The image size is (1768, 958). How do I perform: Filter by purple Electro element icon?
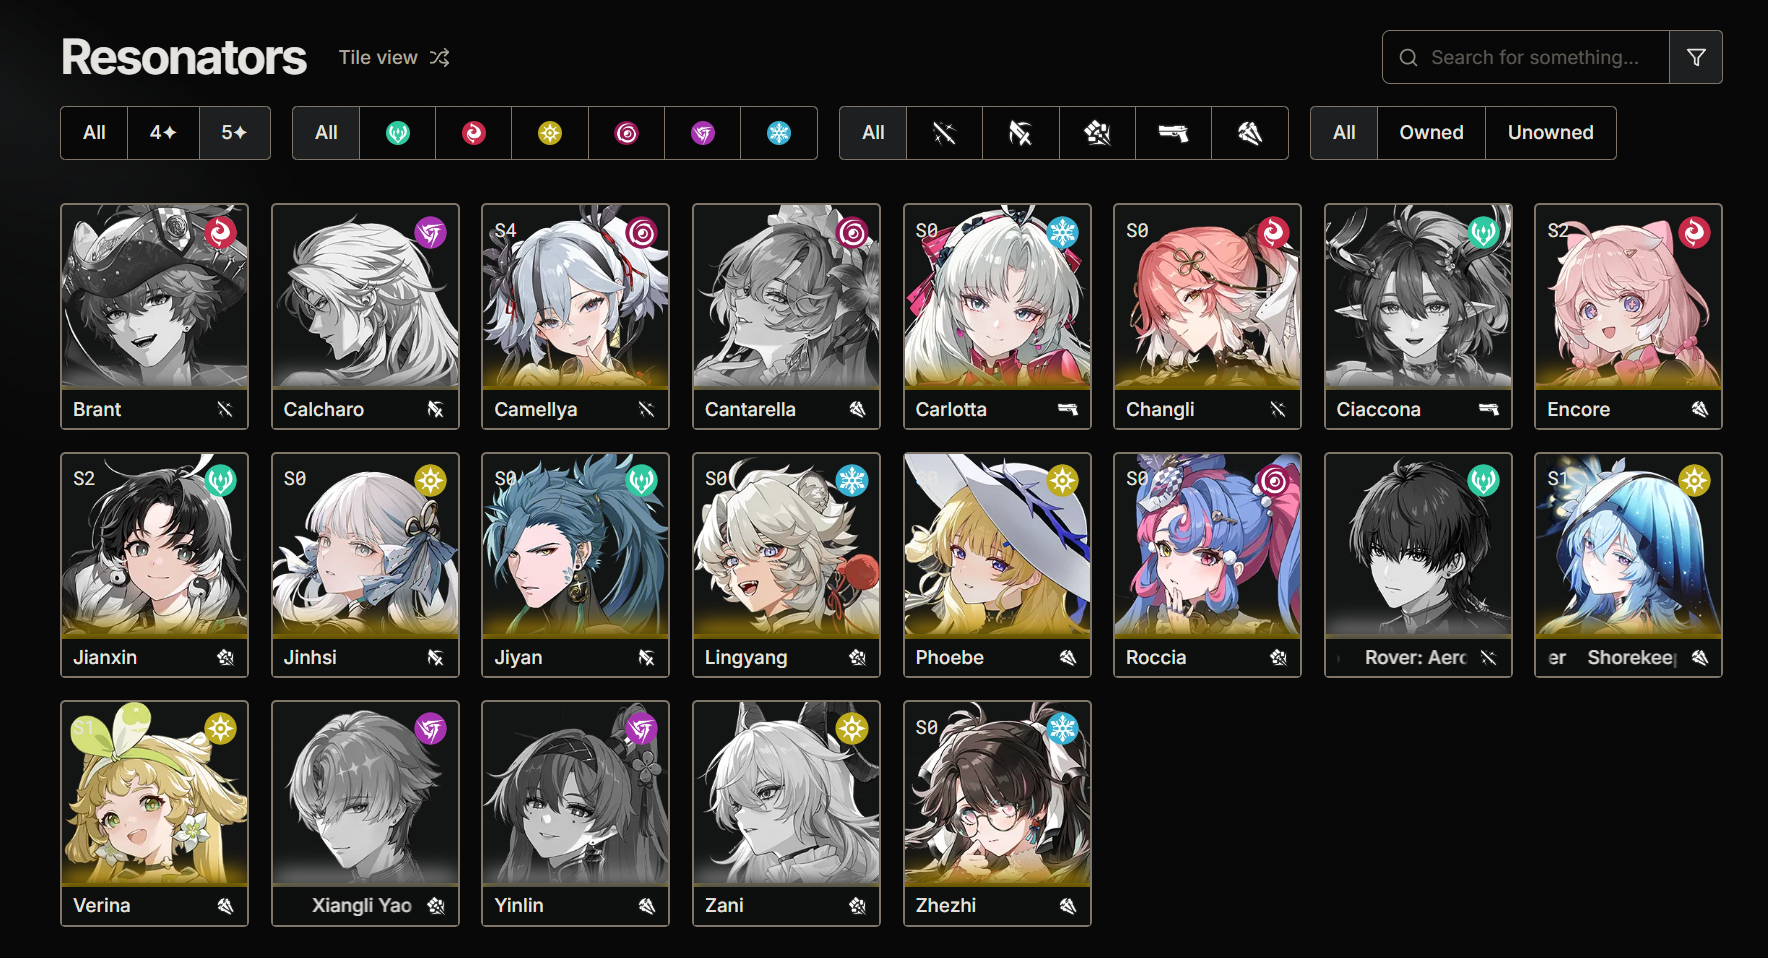703,133
